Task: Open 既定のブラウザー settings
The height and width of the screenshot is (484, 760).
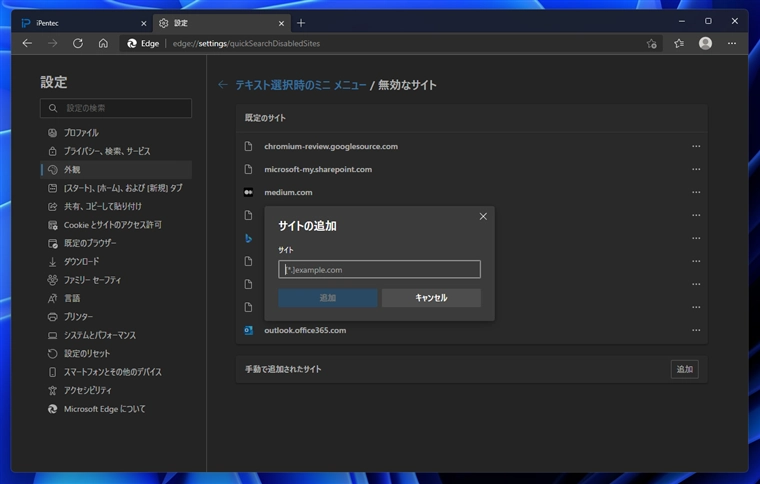Action: coord(116,243)
